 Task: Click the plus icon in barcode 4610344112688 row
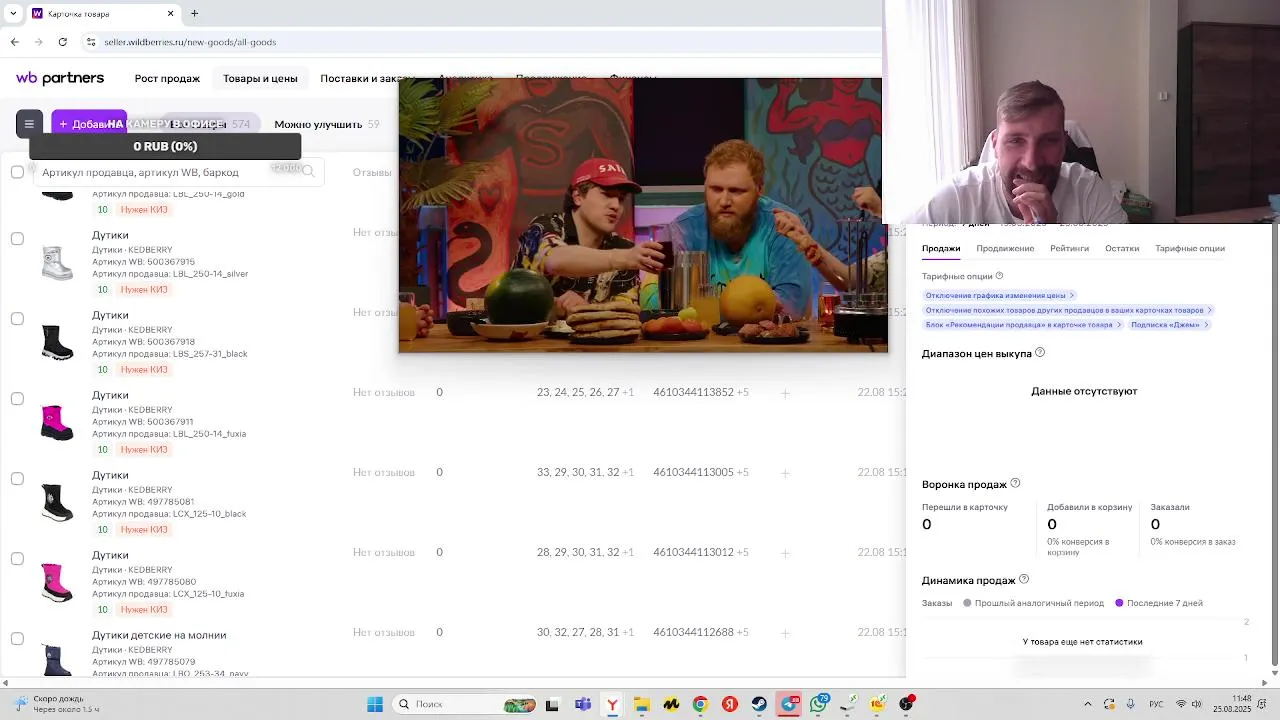(x=785, y=633)
